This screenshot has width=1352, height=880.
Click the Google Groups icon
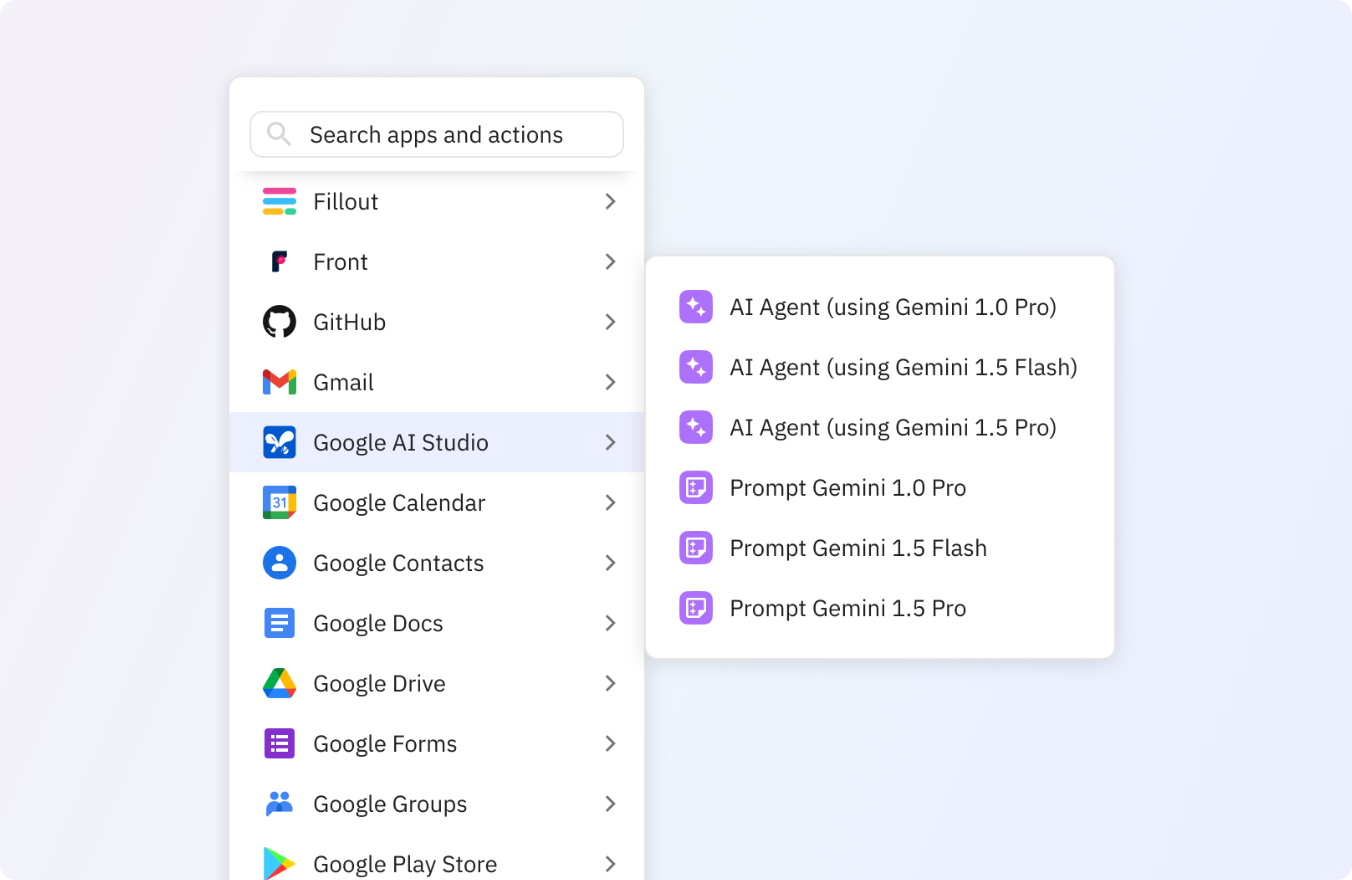point(279,803)
